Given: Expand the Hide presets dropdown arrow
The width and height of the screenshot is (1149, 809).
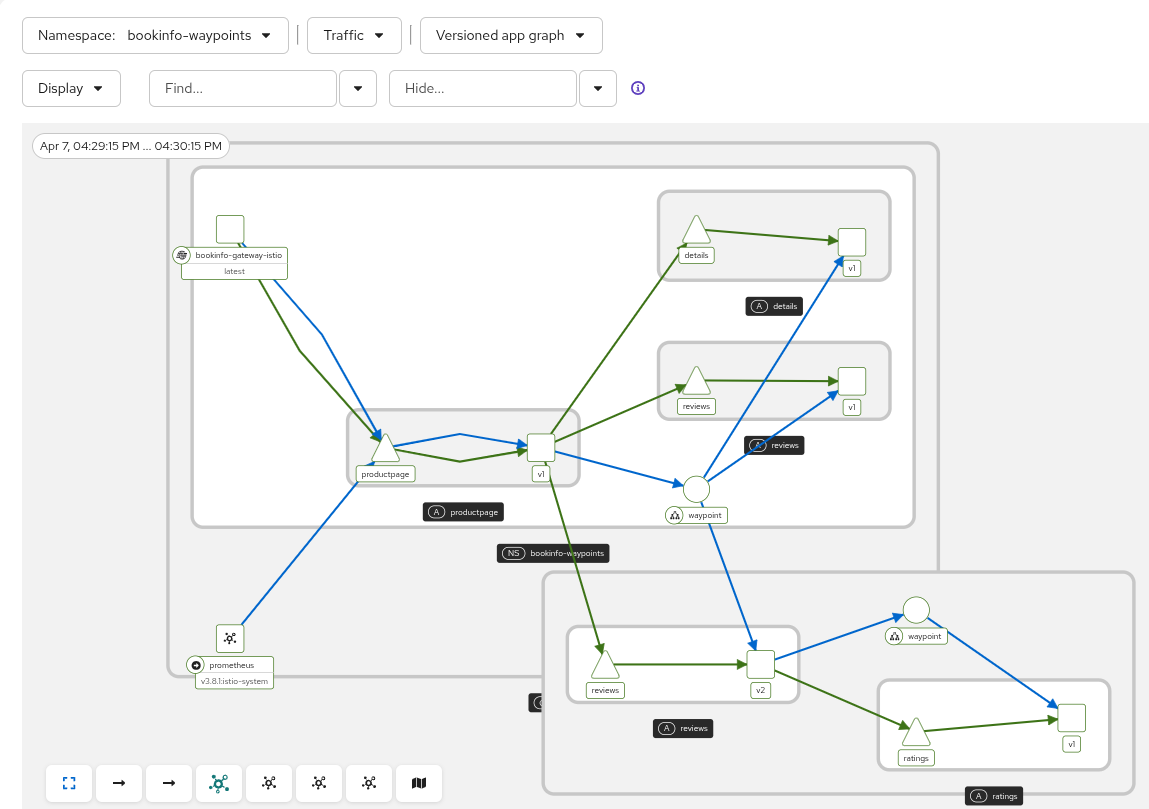Looking at the screenshot, I should pyautogui.click(x=598, y=88).
